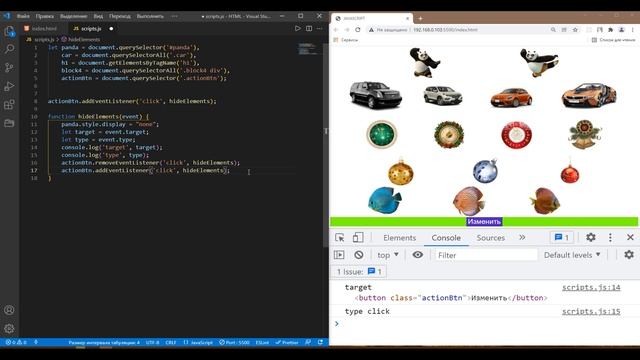The image size is (640, 360).
Task: Open the Chrome three-dot menu
Action: point(633,30)
